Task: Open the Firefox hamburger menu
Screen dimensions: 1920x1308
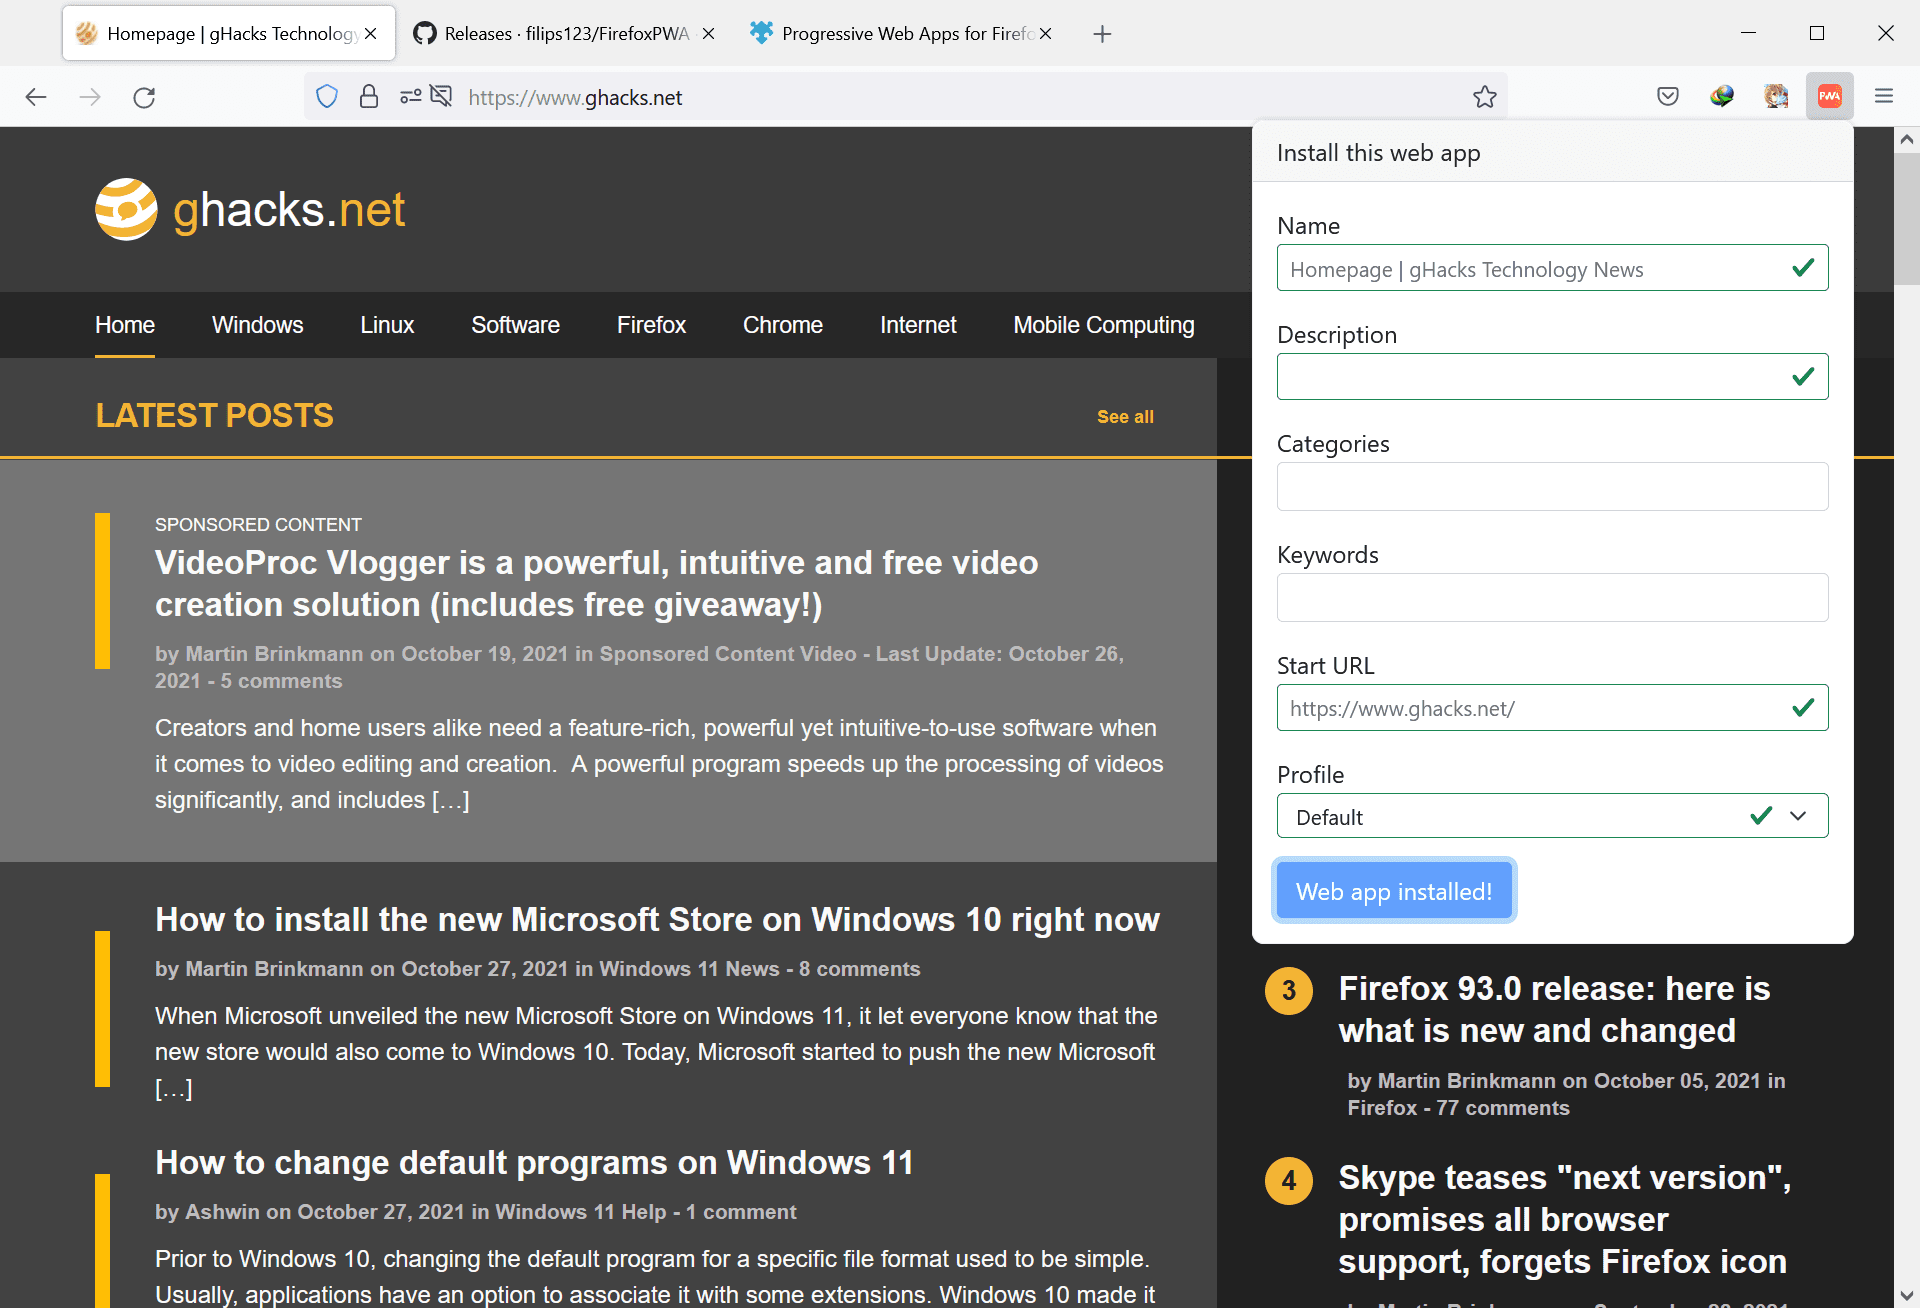Action: click(x=1884, y=96)
